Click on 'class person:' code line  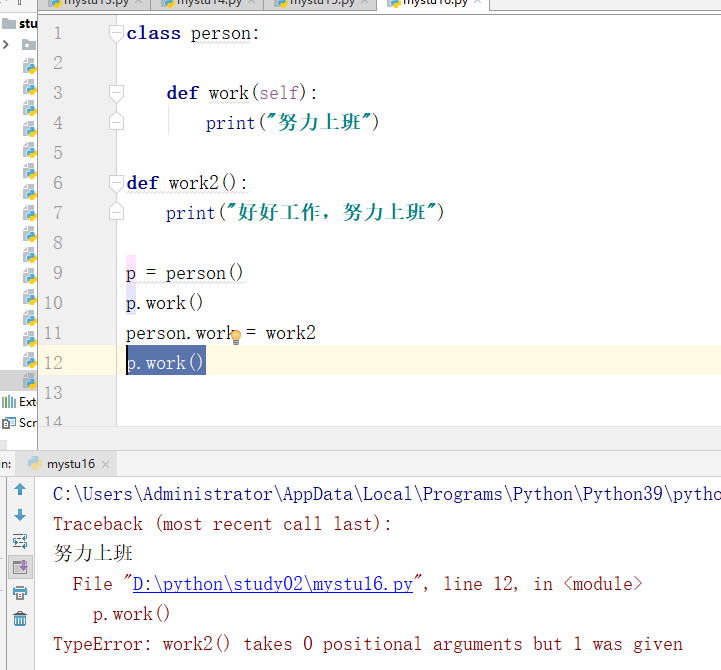point(193,33)
